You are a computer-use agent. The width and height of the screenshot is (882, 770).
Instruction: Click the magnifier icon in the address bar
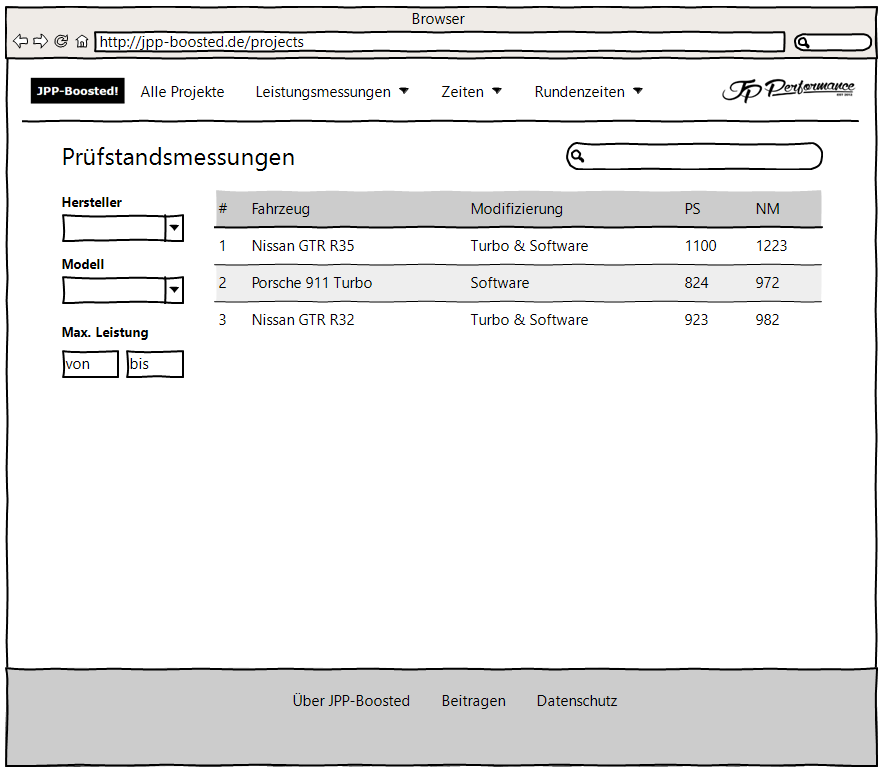(805, 41)
